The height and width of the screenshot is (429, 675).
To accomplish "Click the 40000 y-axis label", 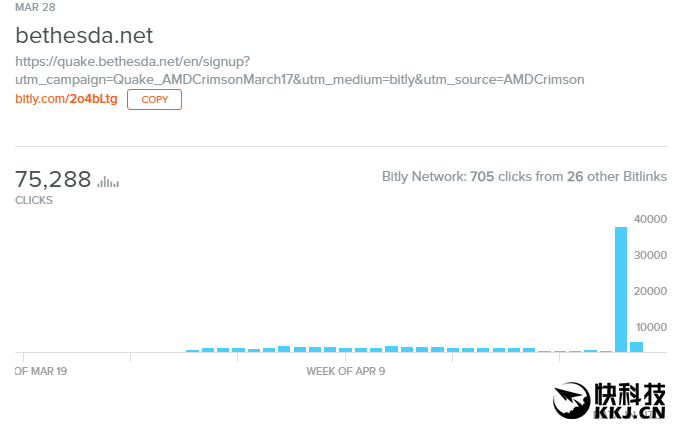I will (651, 219).
